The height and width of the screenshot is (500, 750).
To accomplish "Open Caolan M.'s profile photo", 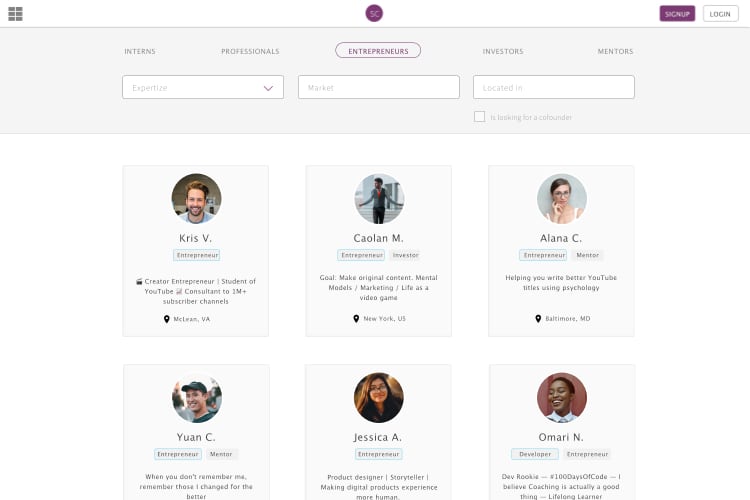I will click(379, 198).
